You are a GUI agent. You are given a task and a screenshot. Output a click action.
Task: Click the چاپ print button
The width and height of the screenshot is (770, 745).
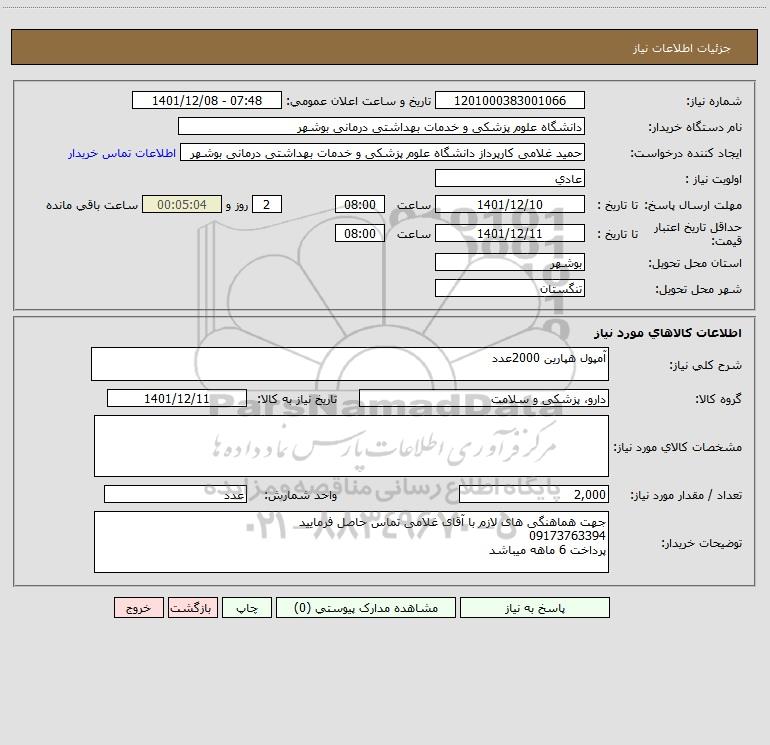pos(247,607)
